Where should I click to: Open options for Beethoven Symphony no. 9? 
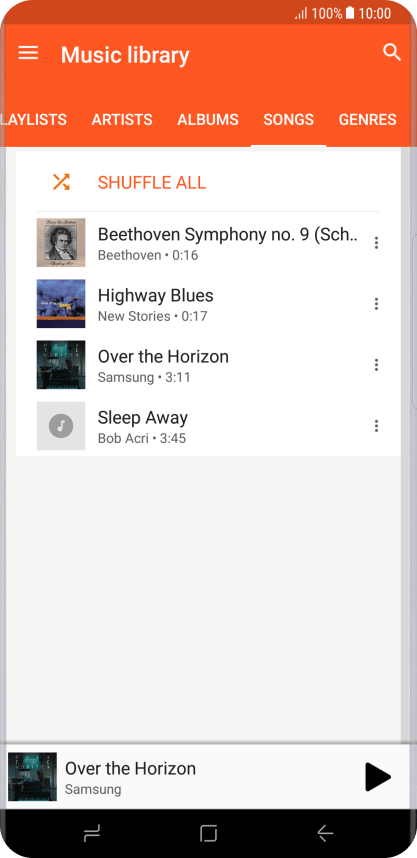[376, 243]
